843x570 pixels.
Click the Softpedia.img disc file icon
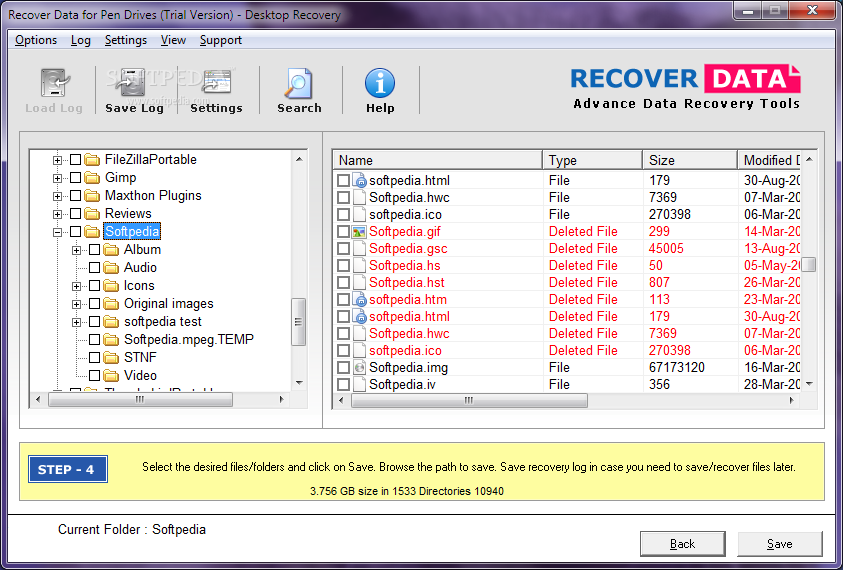tap(359, 368)
